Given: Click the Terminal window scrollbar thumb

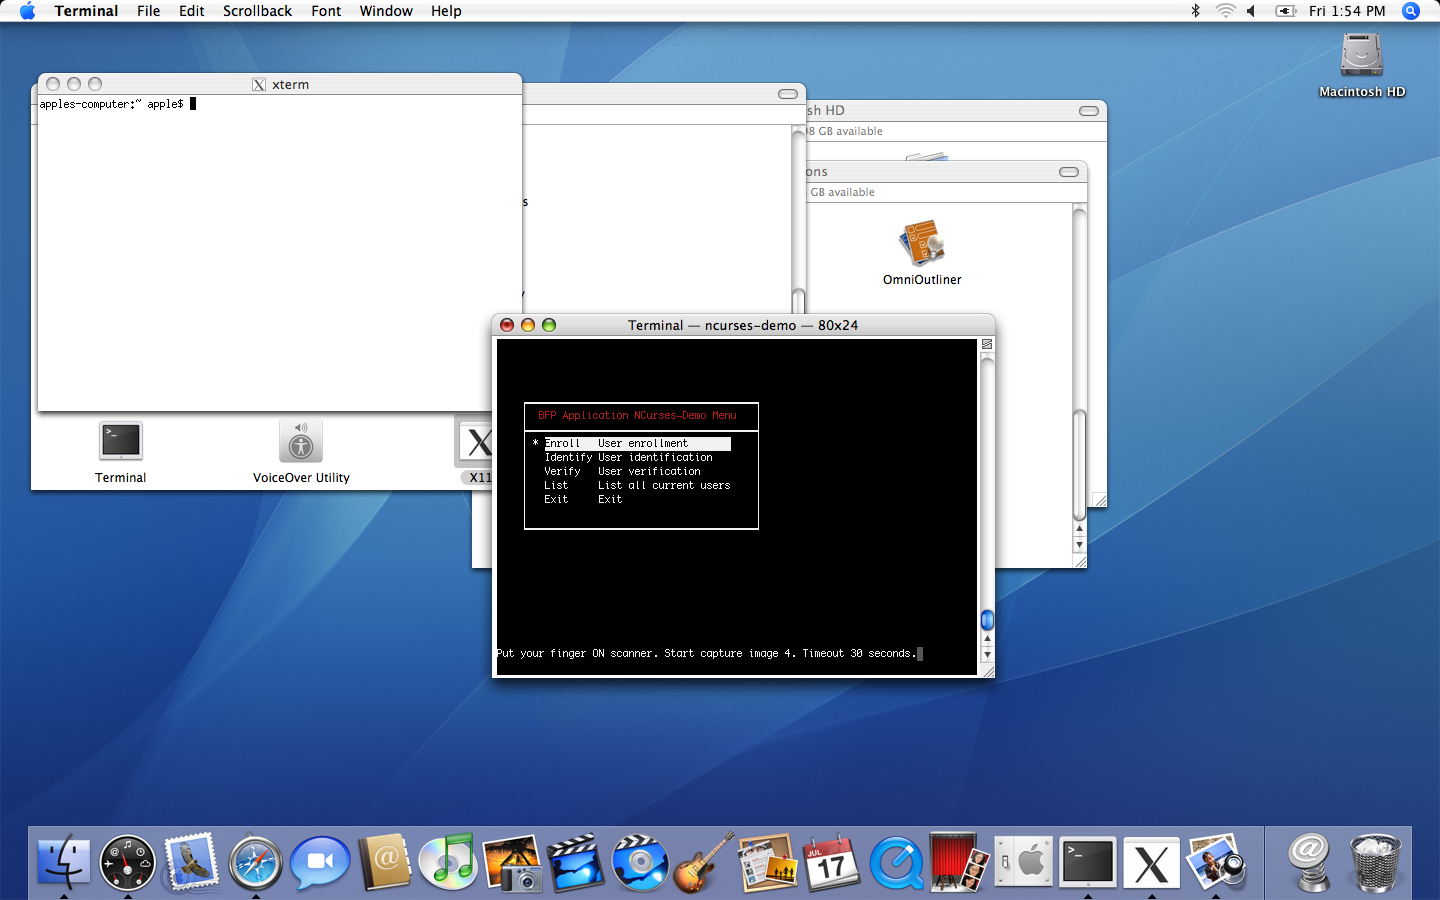Looking at the screenshot, I should tap(987, 619).
